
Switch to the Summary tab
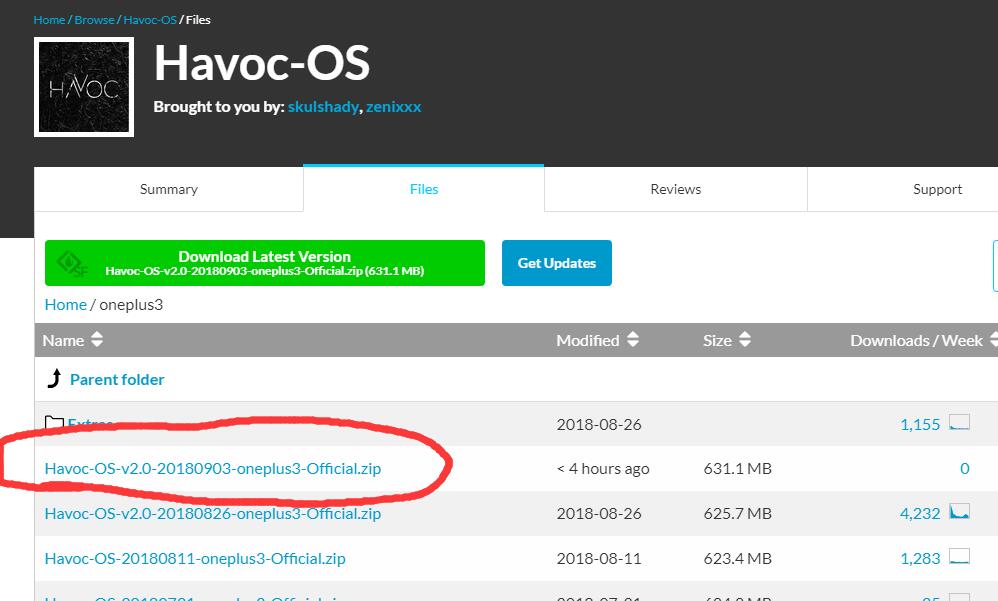(x=168, y=188)
